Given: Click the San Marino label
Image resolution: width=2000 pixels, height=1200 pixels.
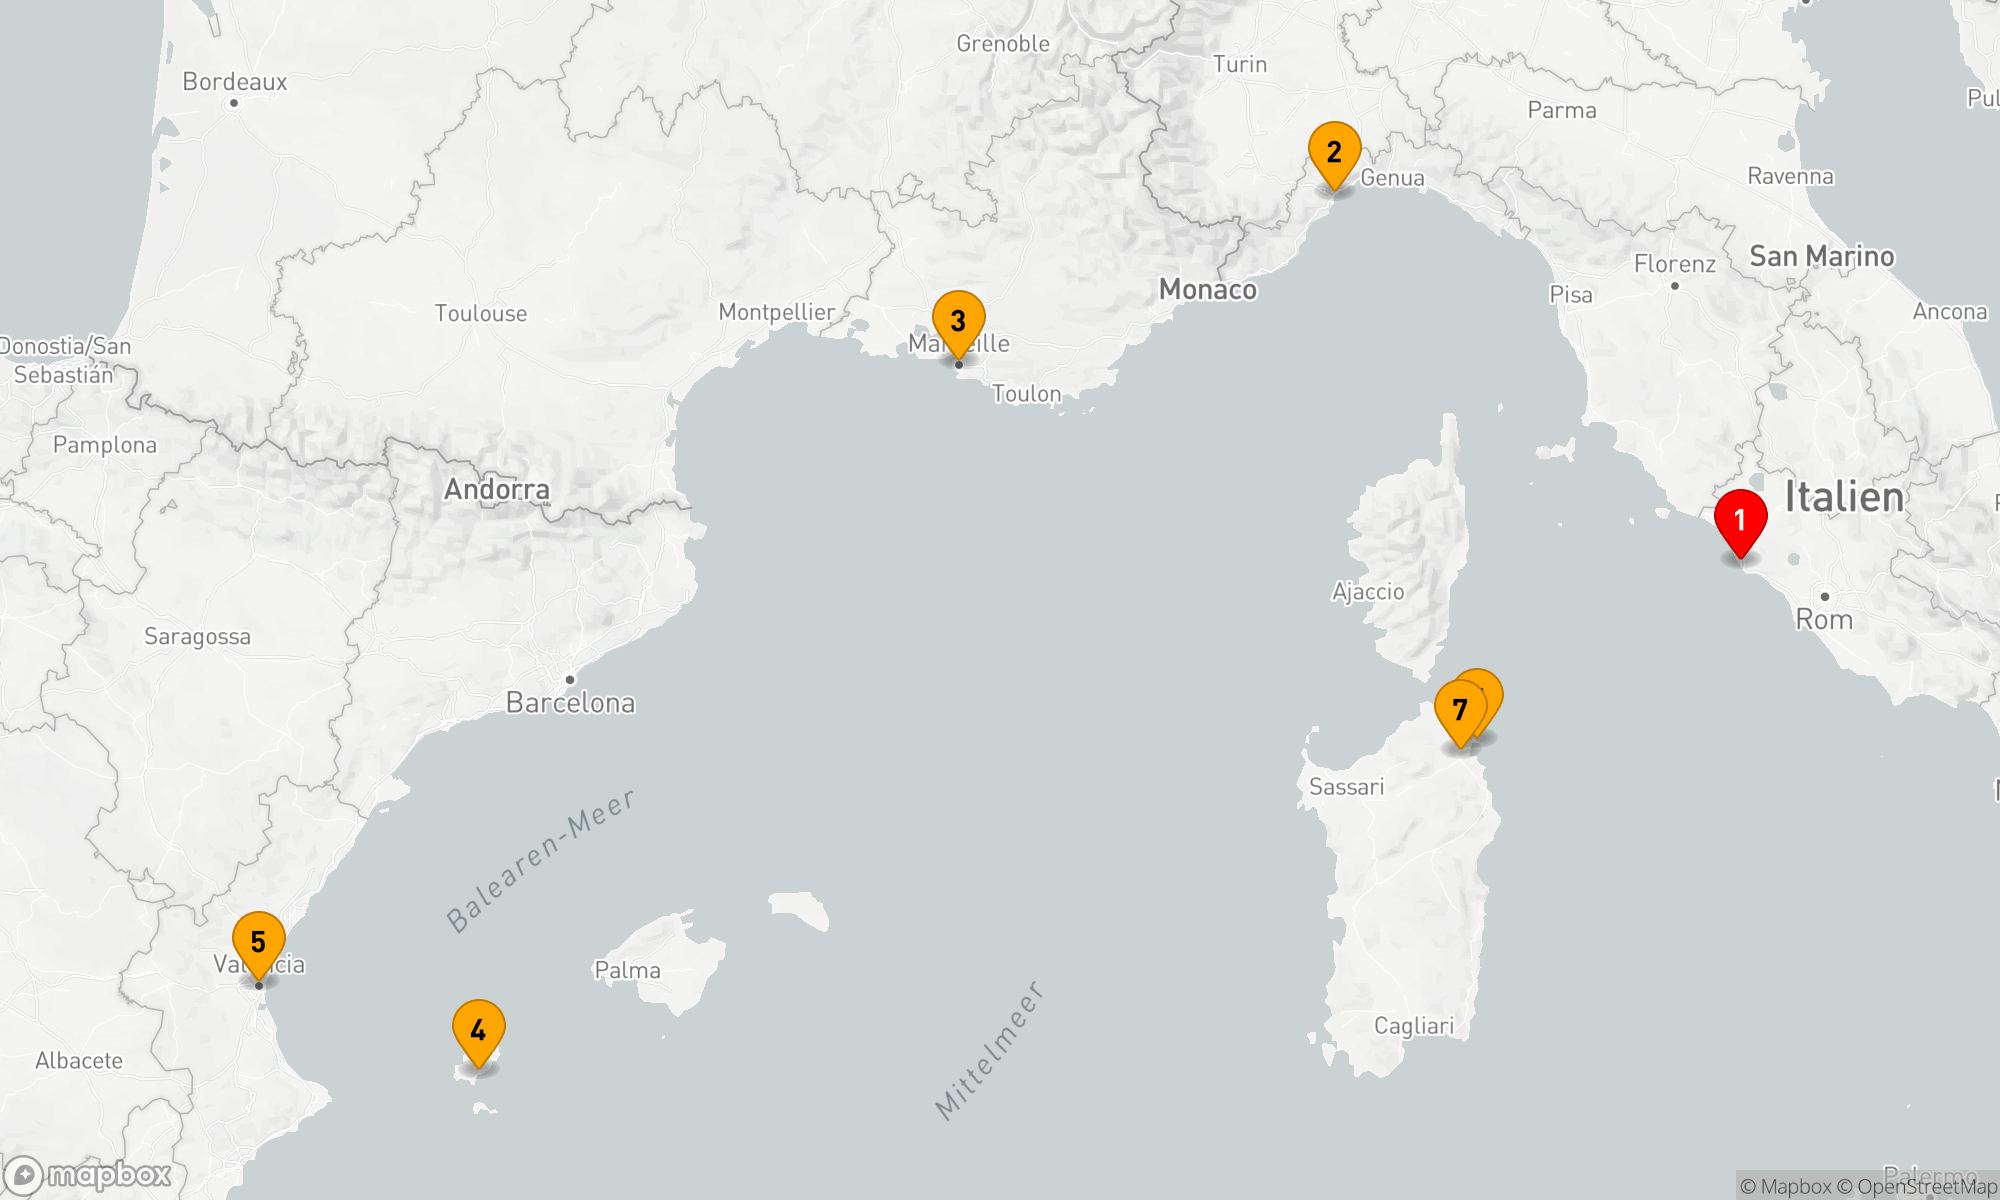Looking at the screenshot, I should pos(1821,257).
